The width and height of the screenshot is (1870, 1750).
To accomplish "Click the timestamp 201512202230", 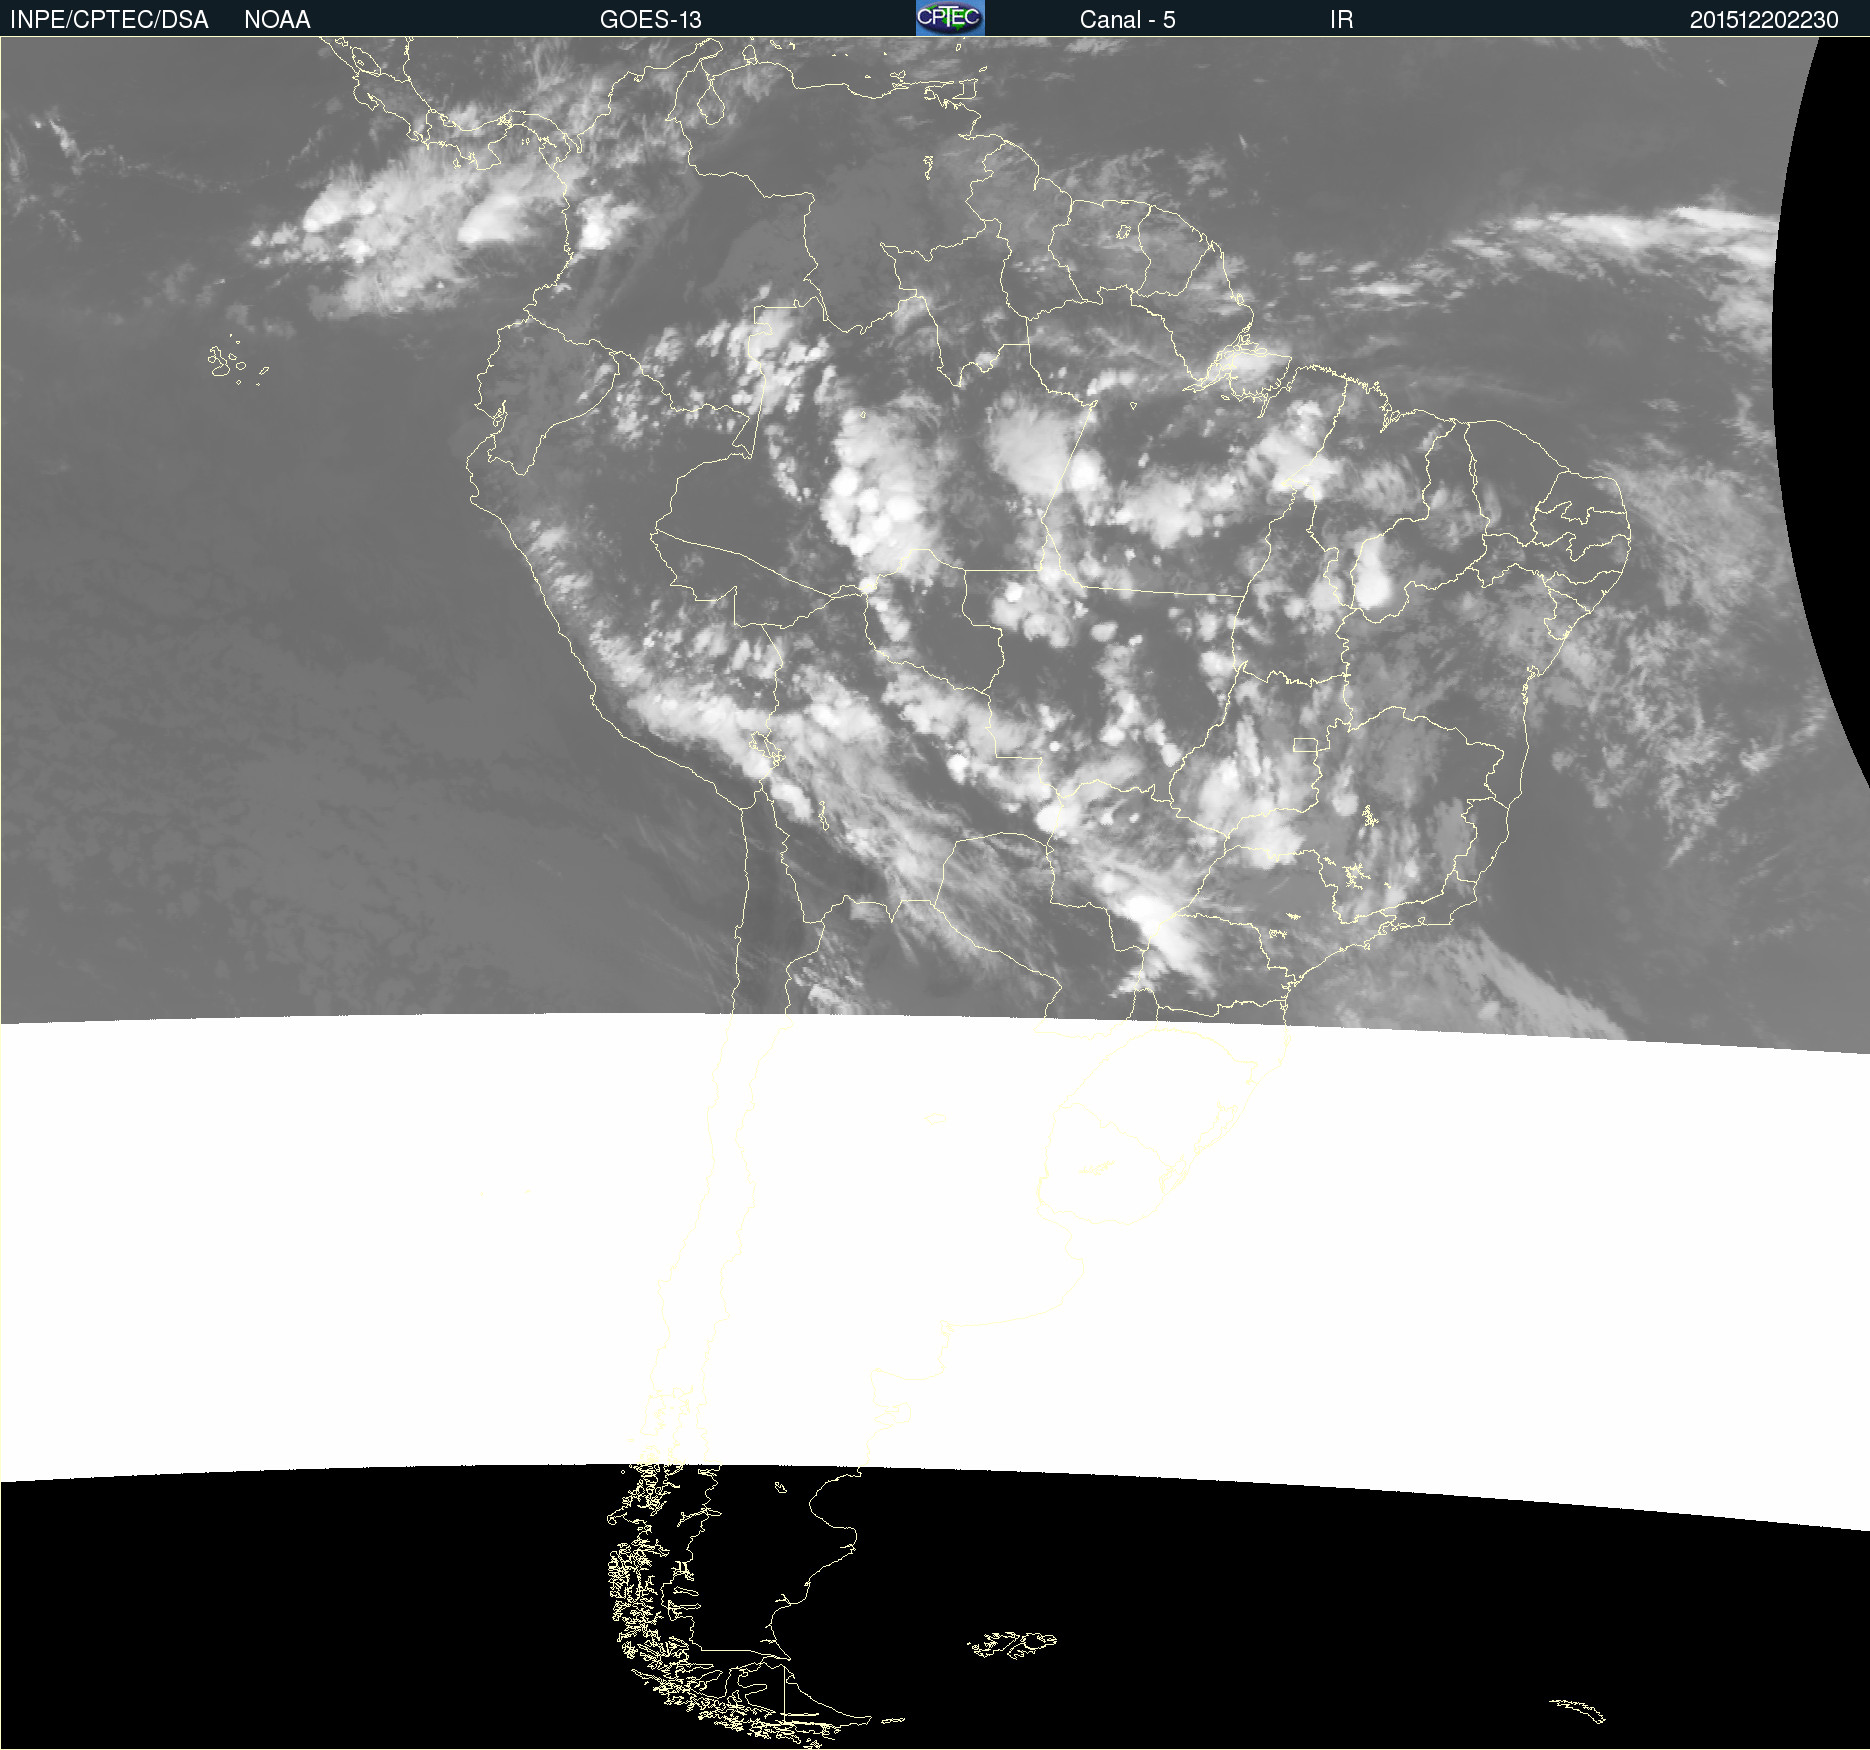I will [1764, 20].
